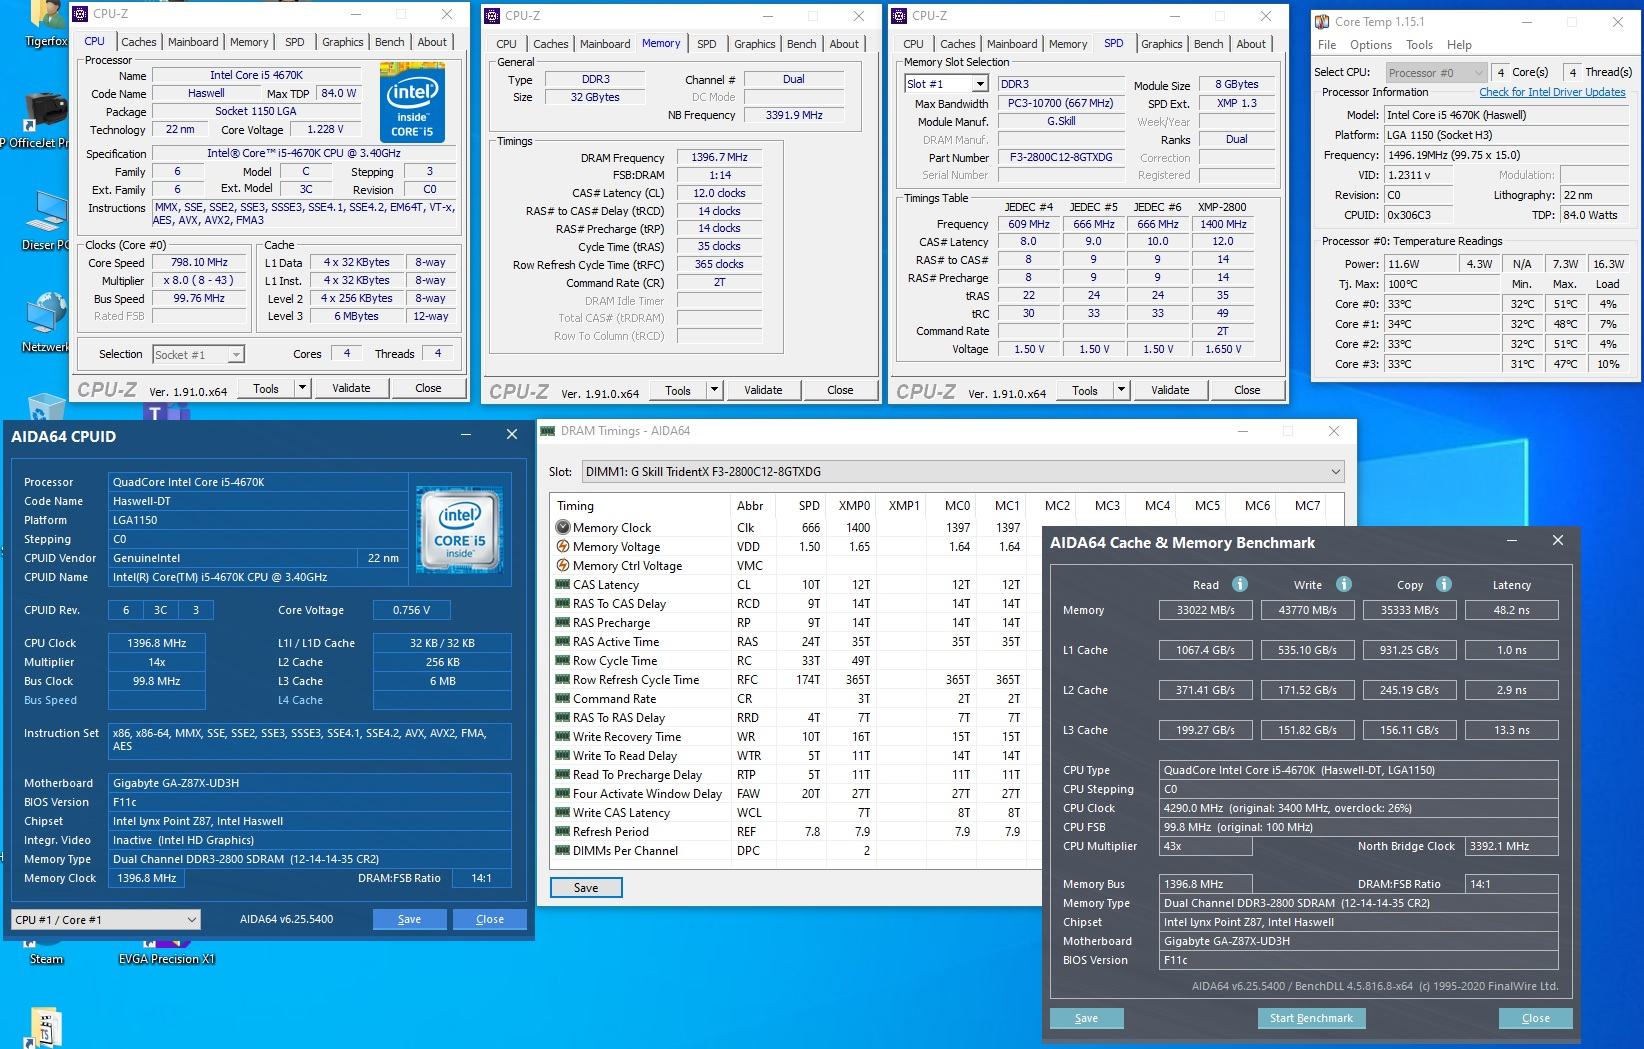Open the About tab in the CPU-Z Memory window
The image size is (1644, 1049).
pyautogui.click(x=844, y=44)
